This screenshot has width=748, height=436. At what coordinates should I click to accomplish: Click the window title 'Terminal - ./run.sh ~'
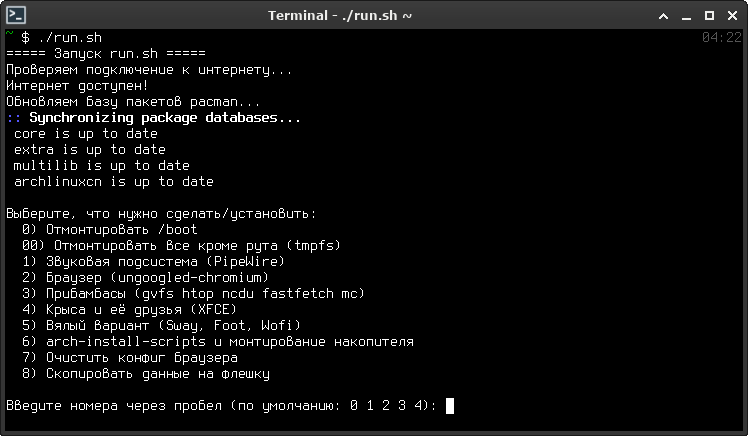point(340,16)
